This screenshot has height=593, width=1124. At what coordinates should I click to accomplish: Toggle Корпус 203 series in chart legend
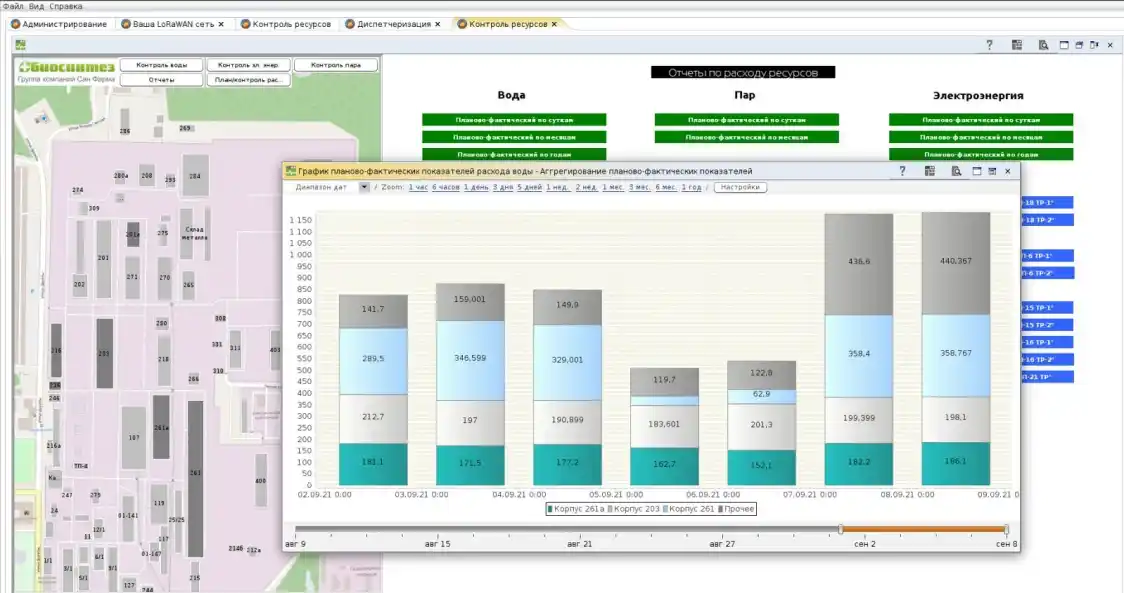click(632, 509)
